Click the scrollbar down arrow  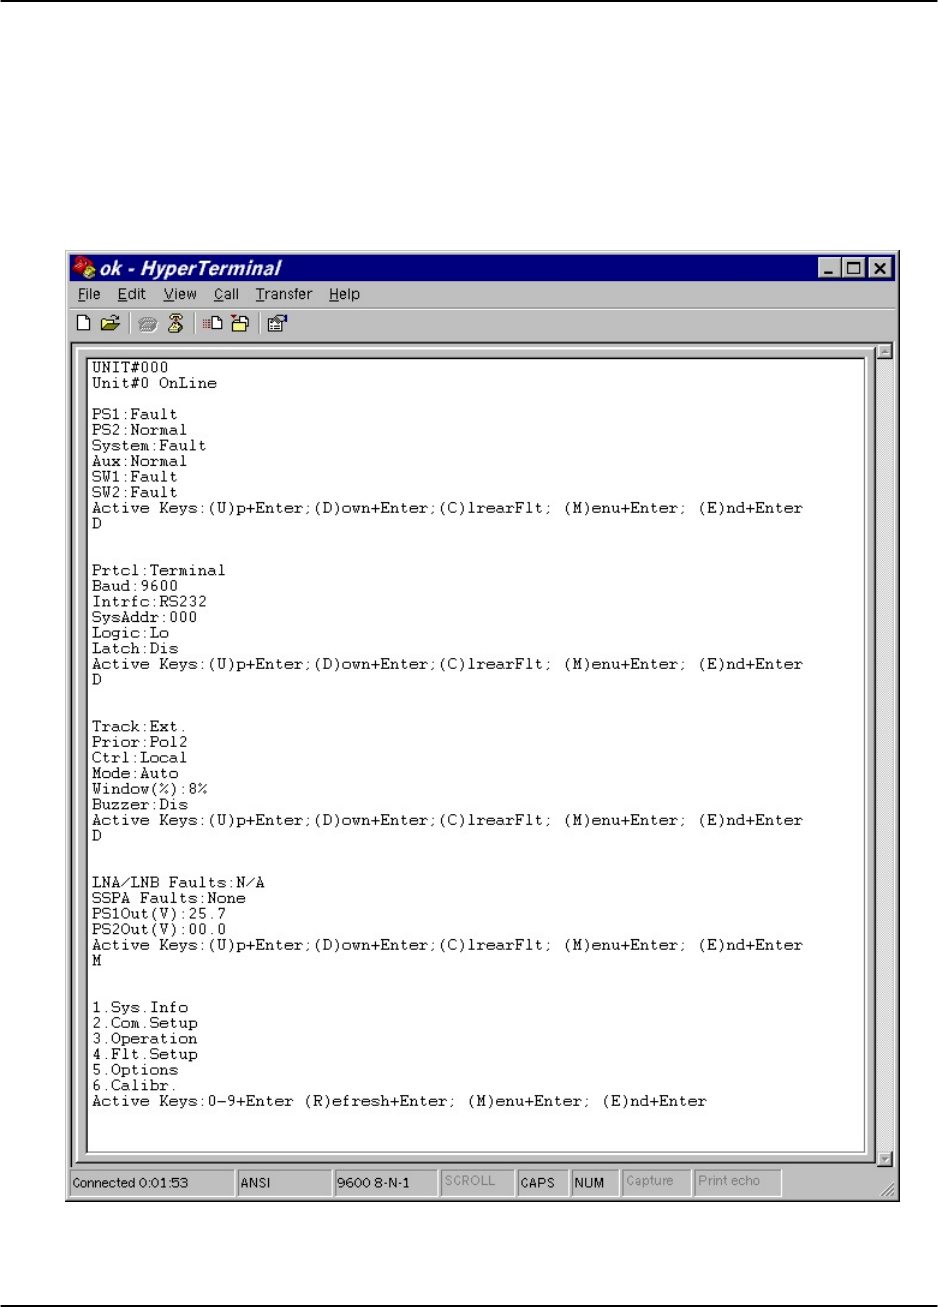[883, 1158]
